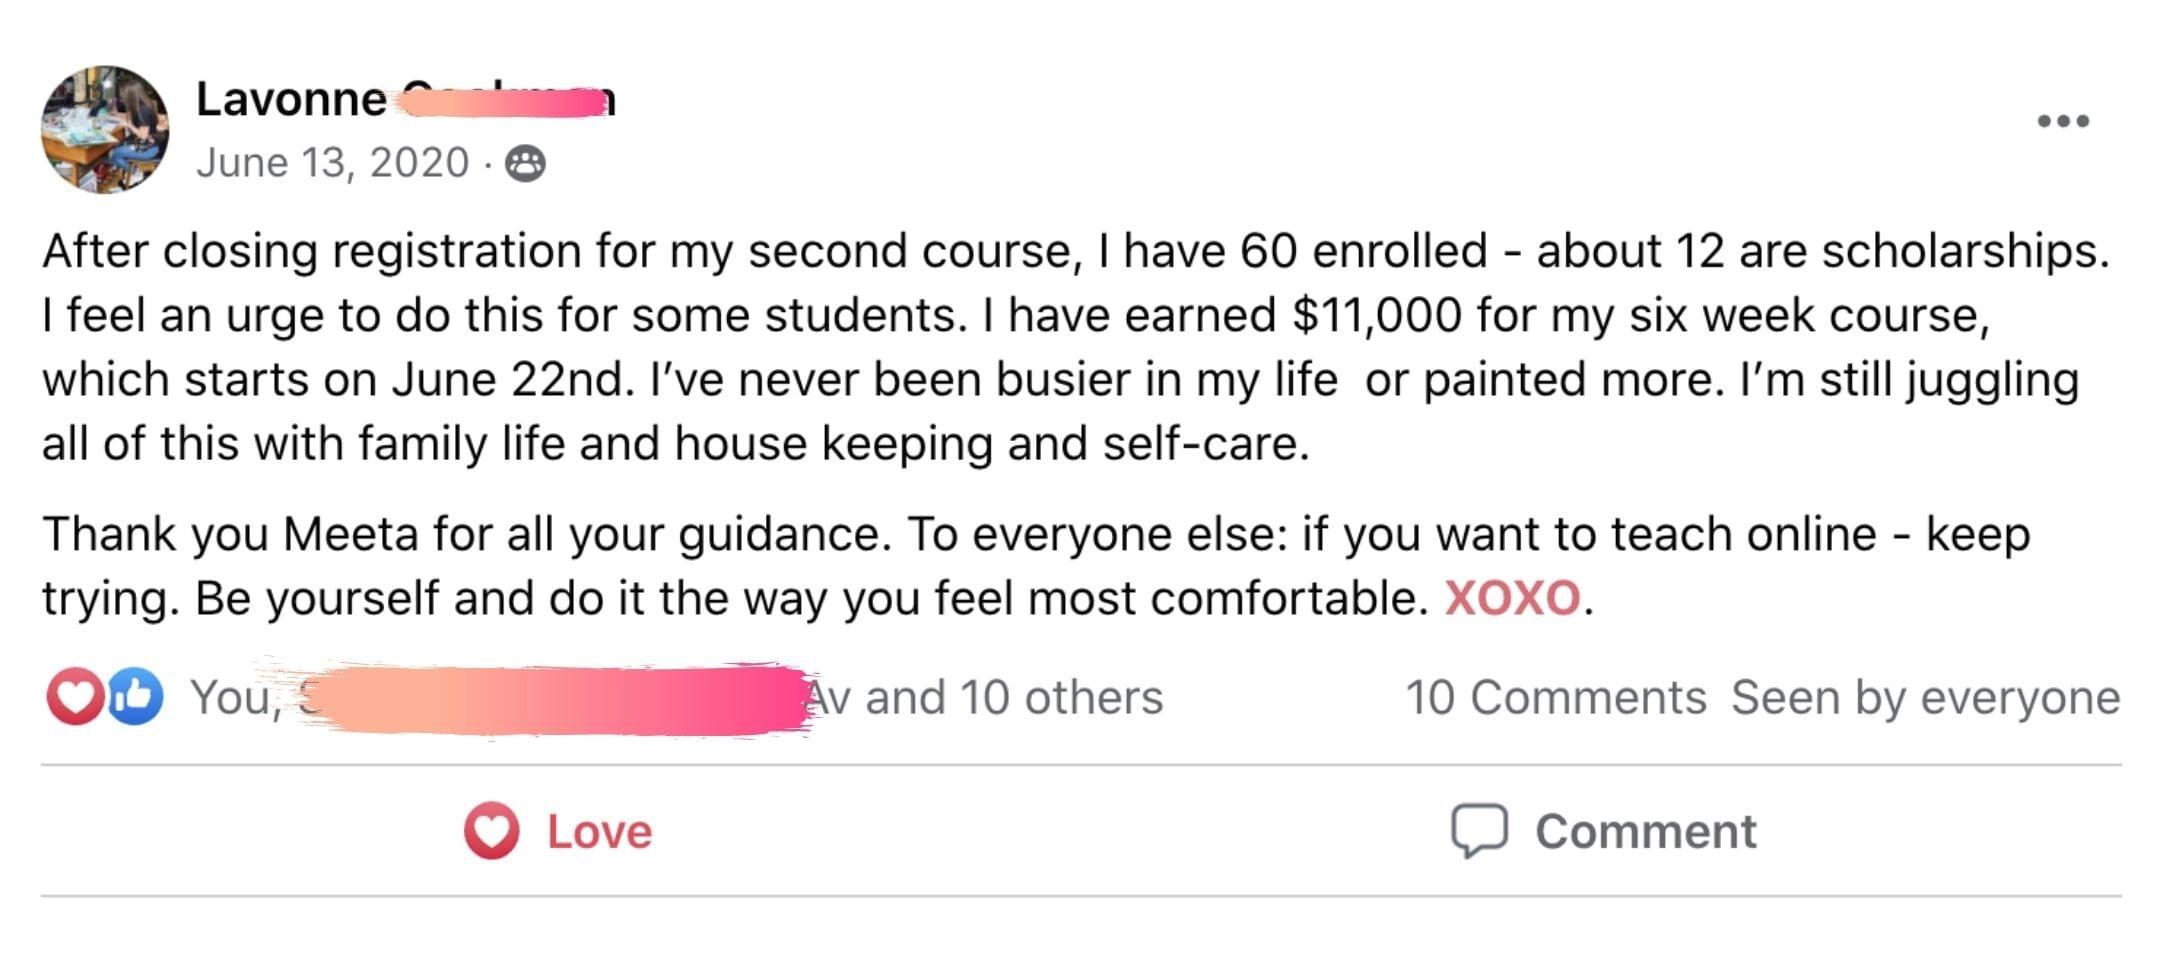Open the three-dot post options menu
This screenshot has width=2160, height=960.
(2063, 121)
